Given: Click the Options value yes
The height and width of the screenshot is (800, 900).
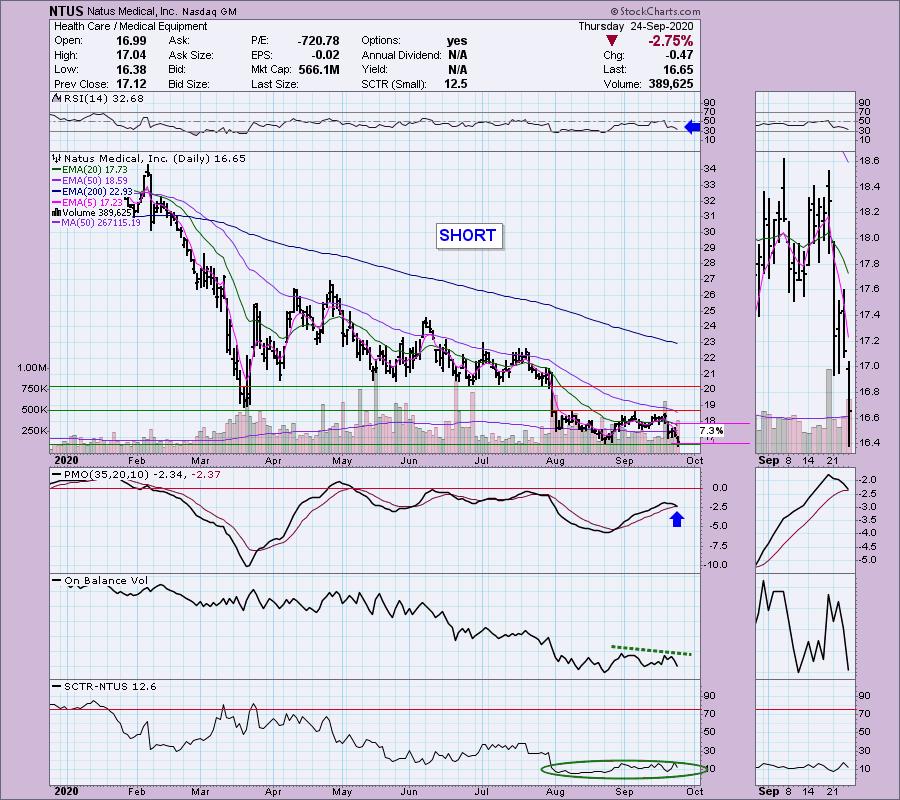Looking at the screenshot, I should (457, 41).
